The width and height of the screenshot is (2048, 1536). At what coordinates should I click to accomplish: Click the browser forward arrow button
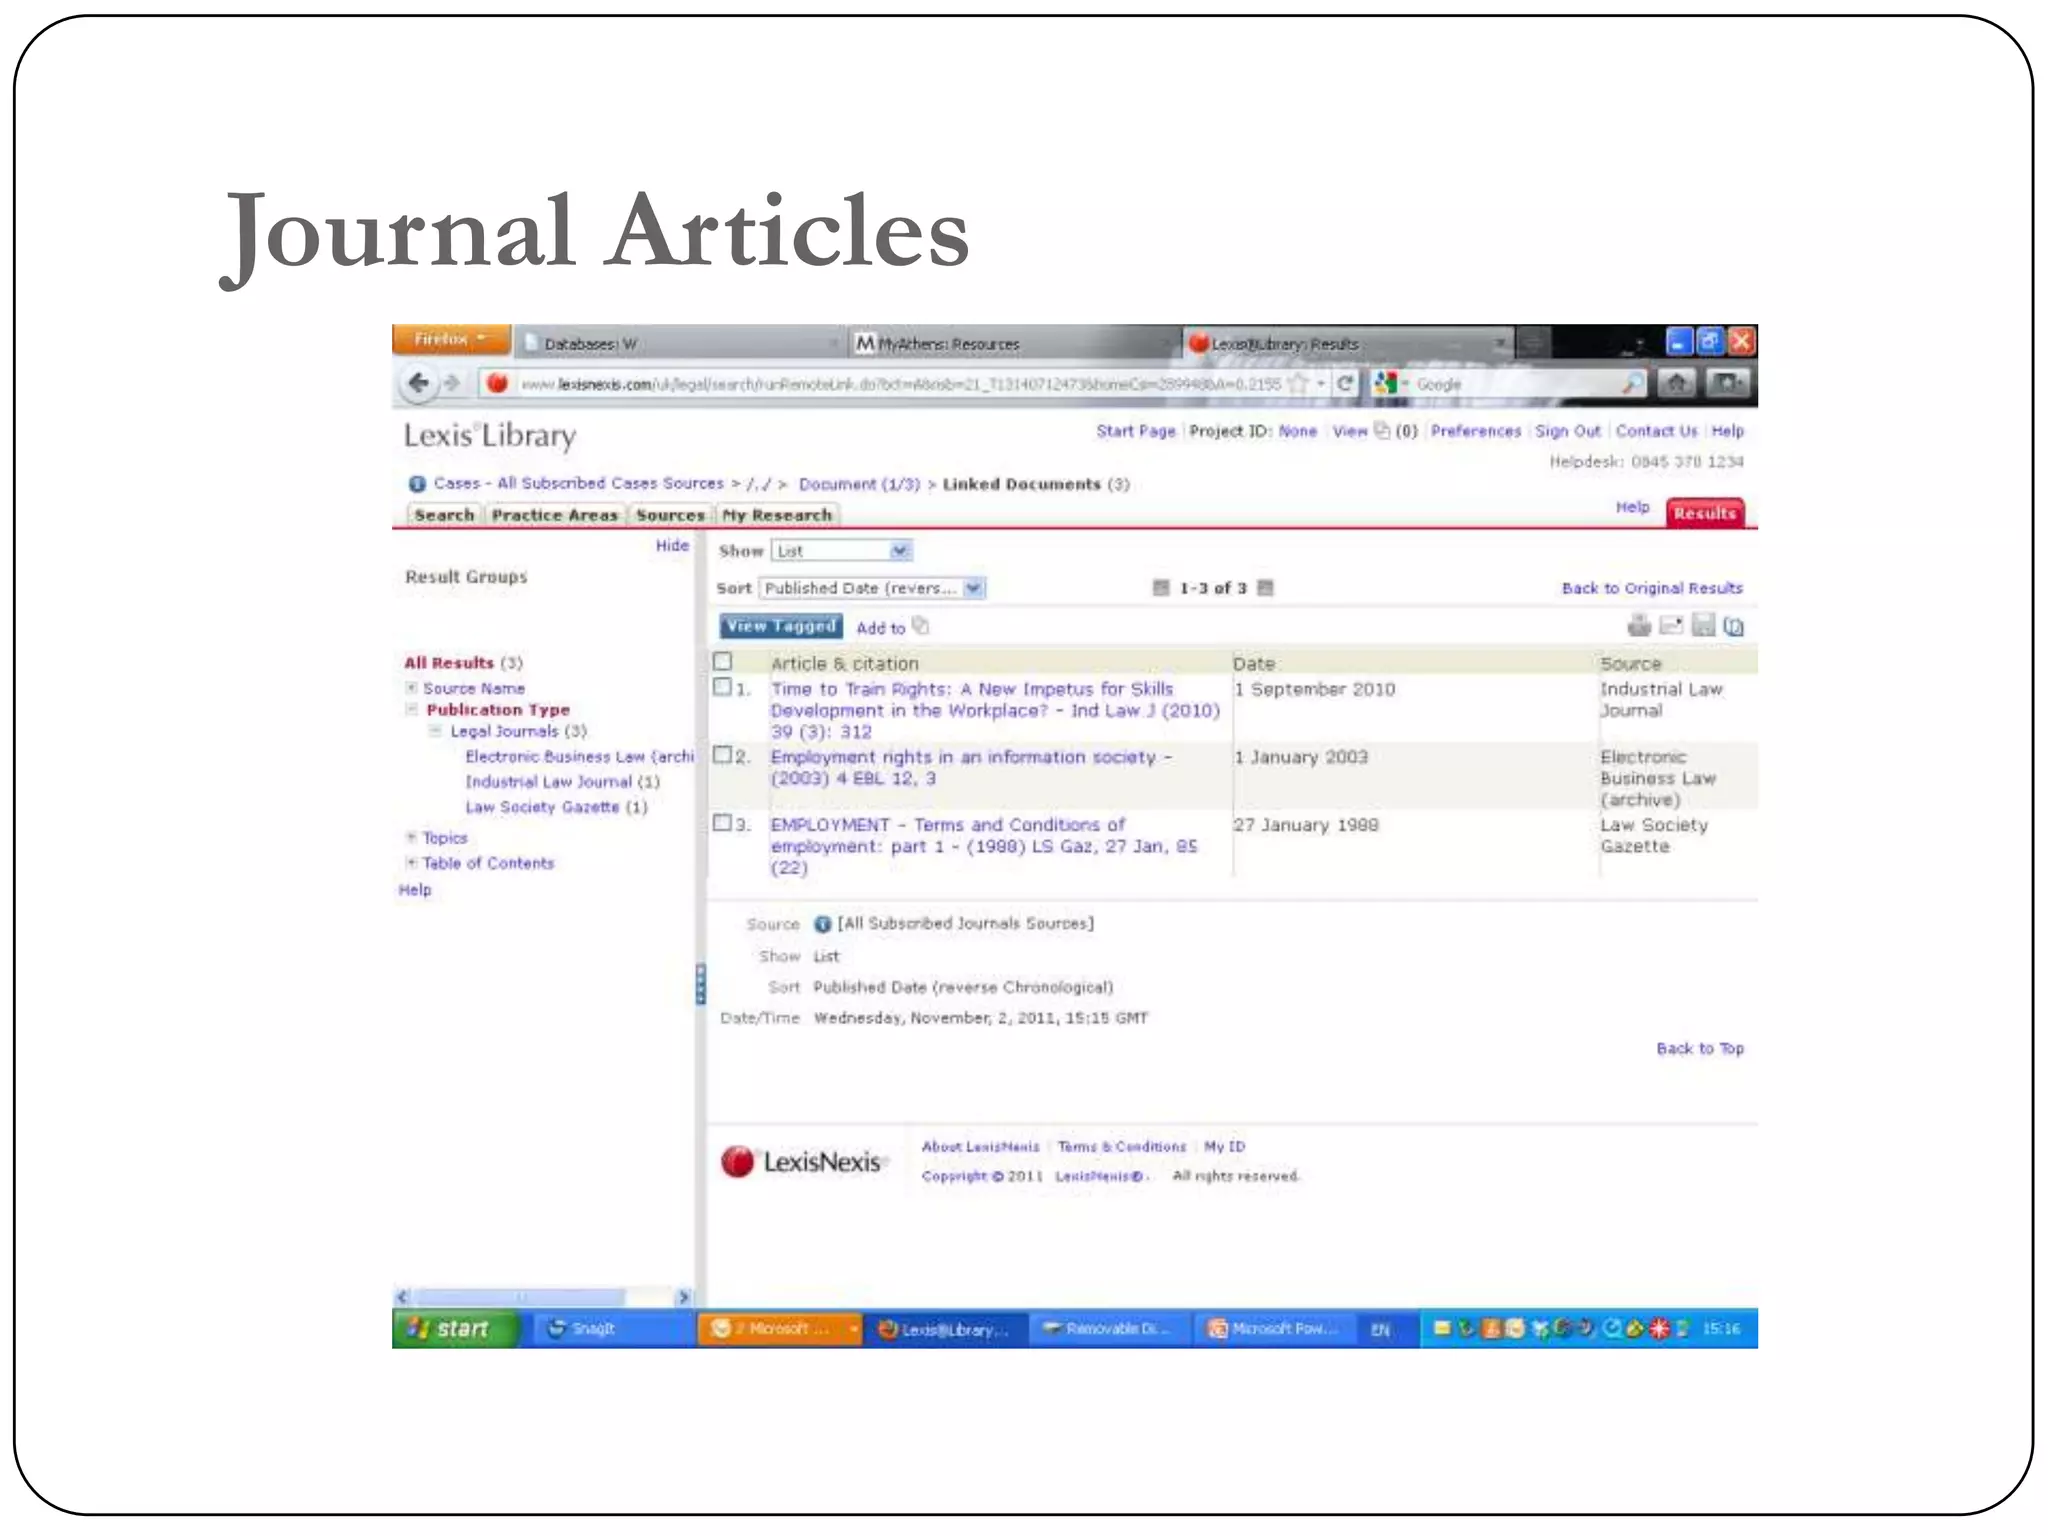tap(451, 383)
